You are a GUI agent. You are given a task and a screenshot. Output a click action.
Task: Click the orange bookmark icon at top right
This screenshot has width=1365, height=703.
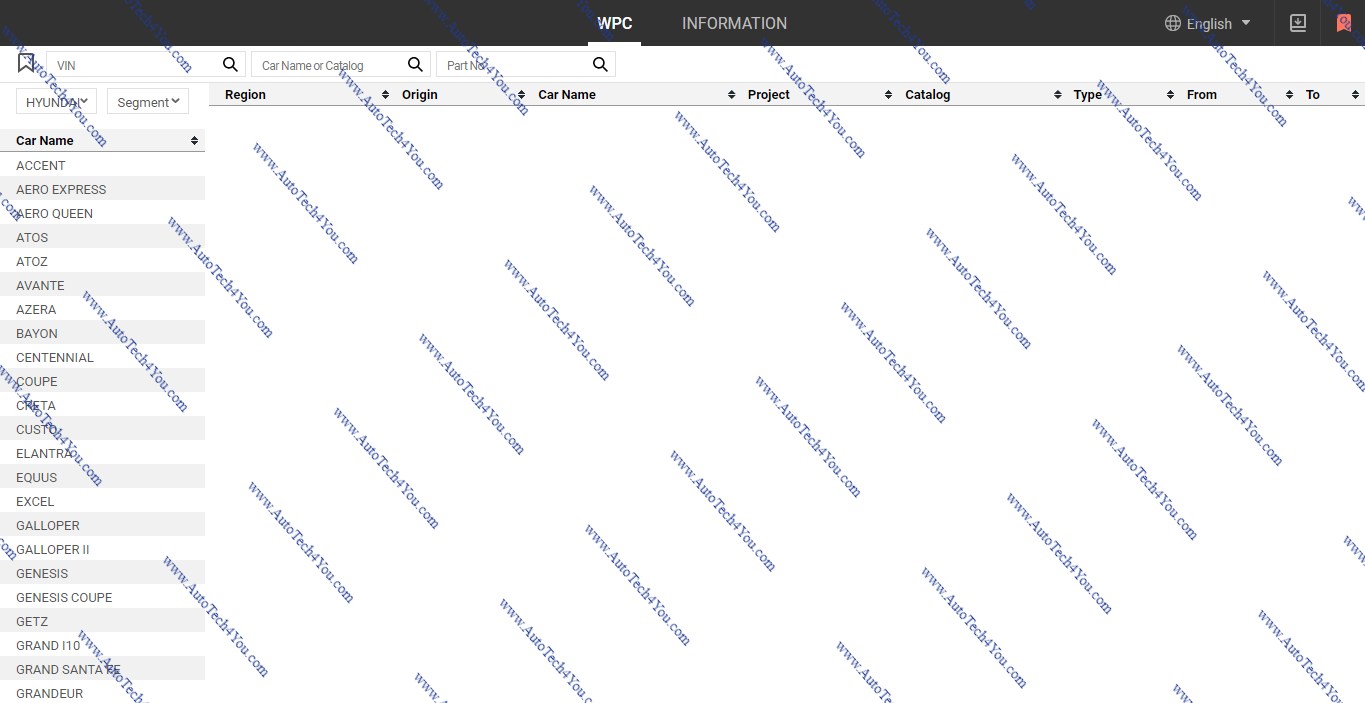click(x=1344, y=23)
